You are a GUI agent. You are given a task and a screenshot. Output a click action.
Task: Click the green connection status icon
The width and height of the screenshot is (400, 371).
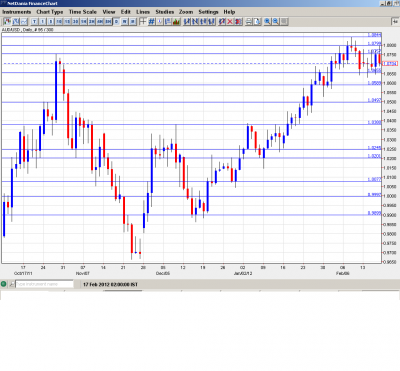tap(3, 284)
